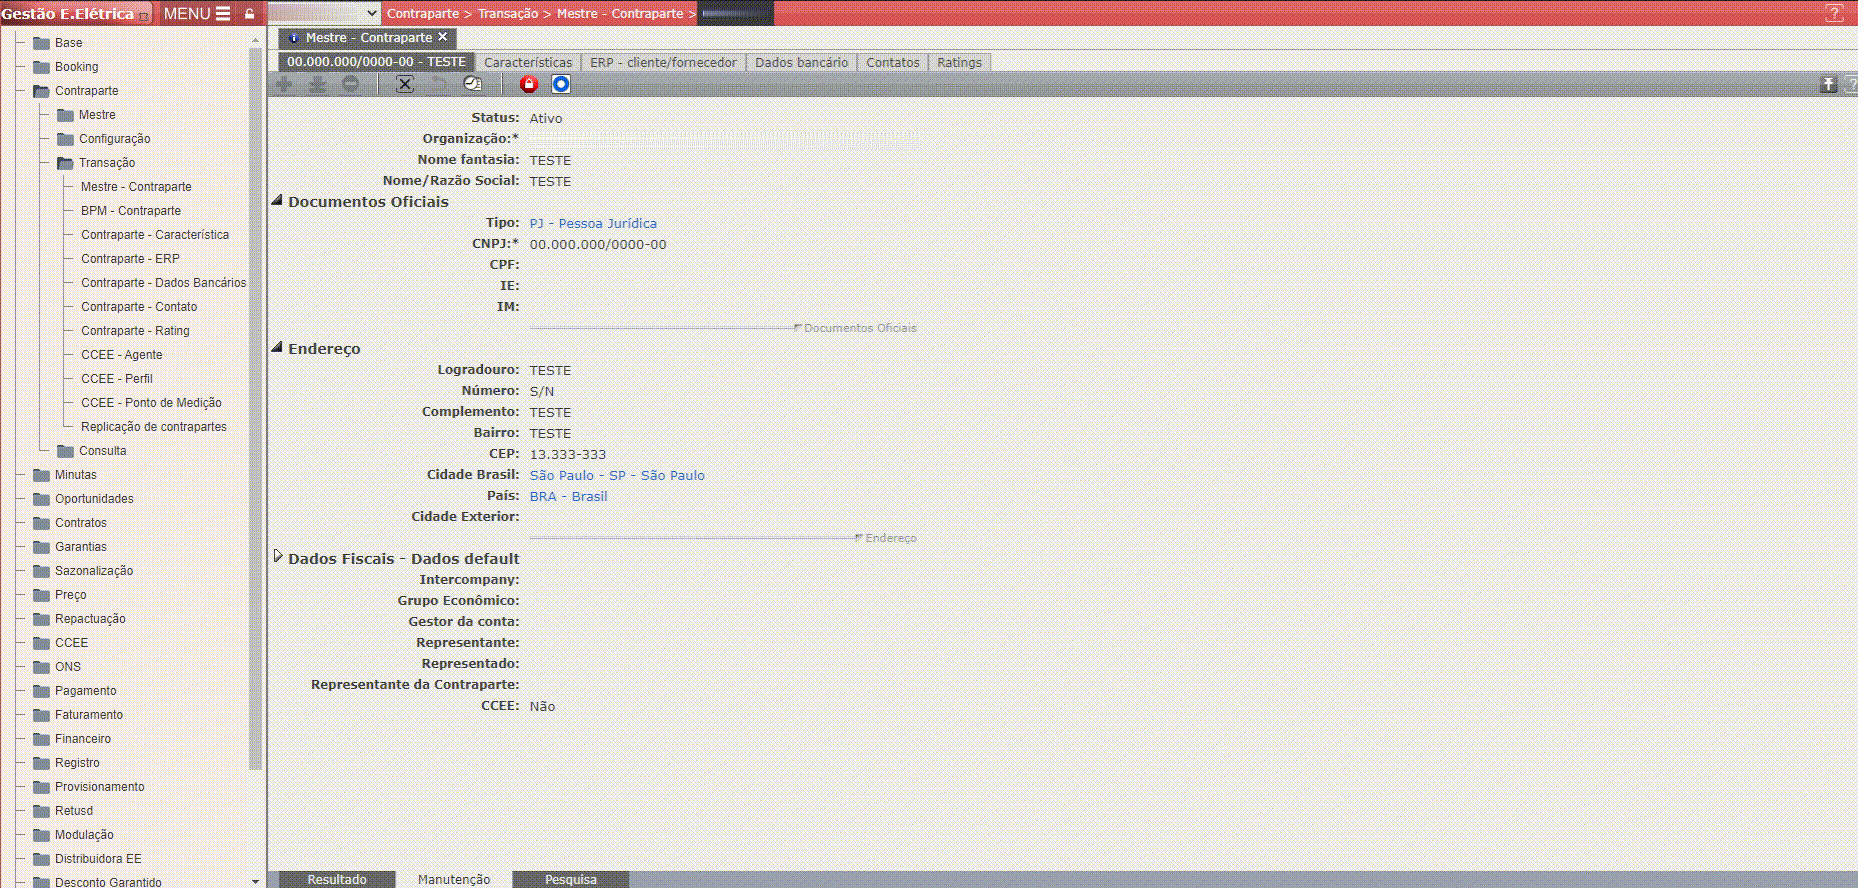
Task: Close the Mestre - Contraparte tab
Action: (443, 37)
